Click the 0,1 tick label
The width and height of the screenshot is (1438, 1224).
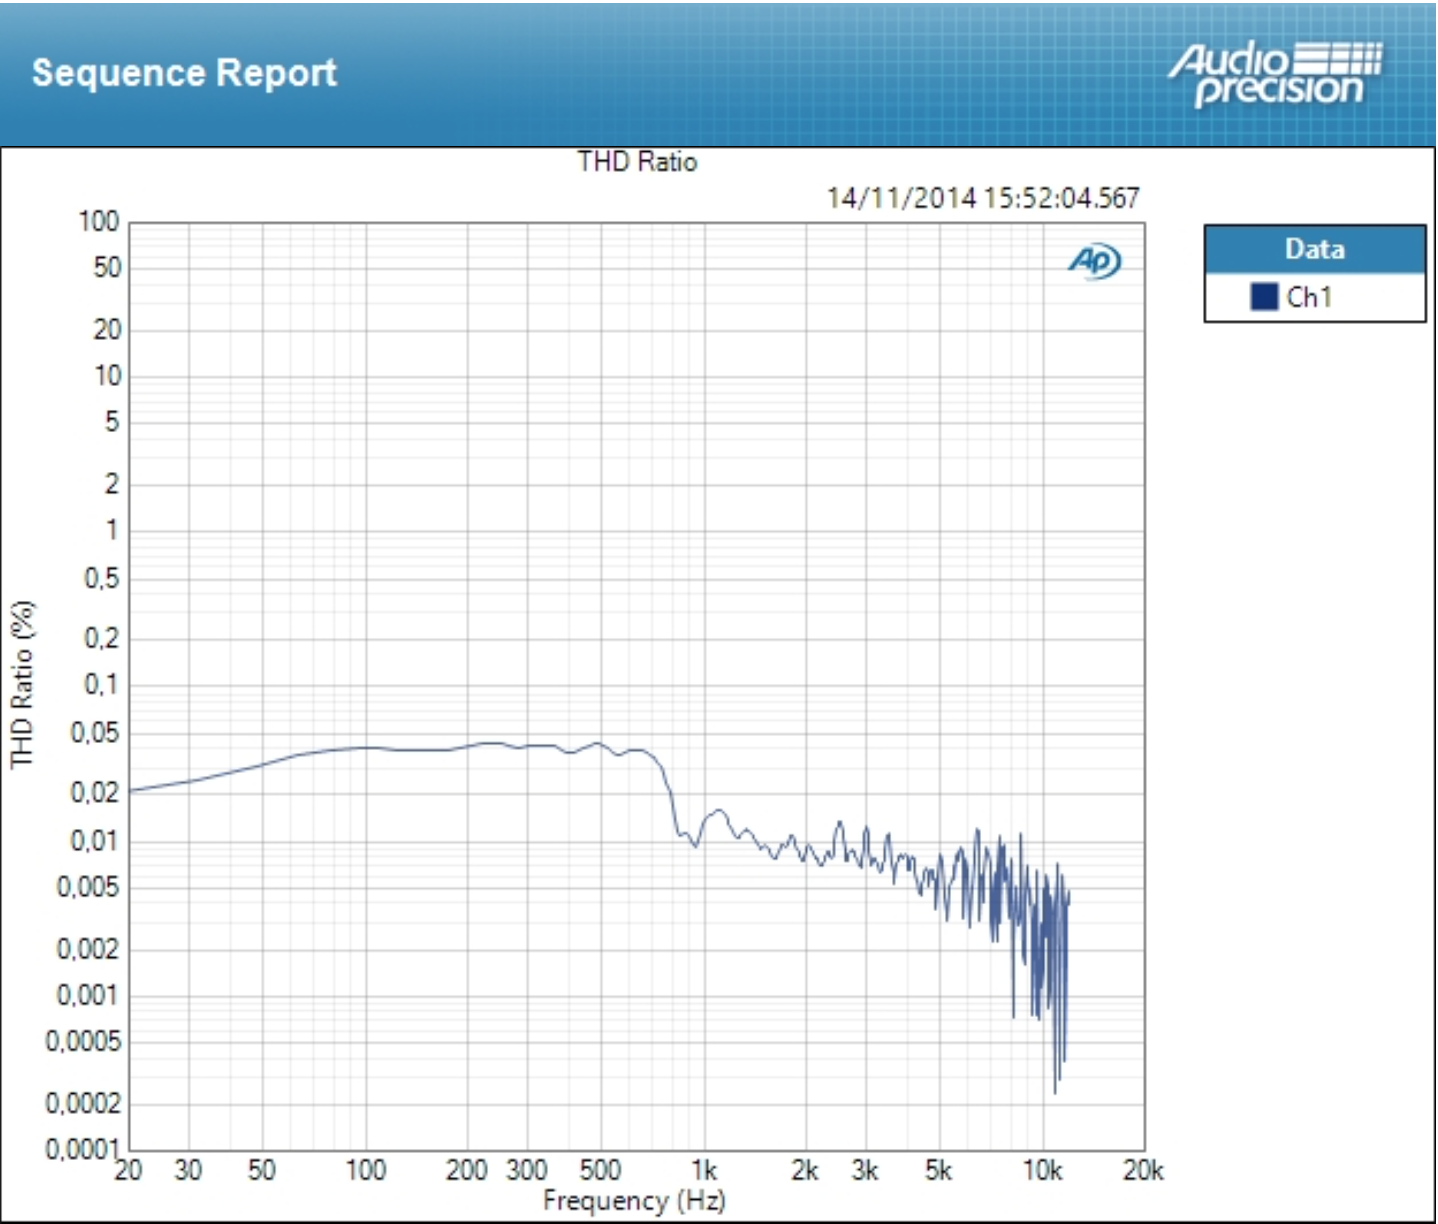click(101, 686)
